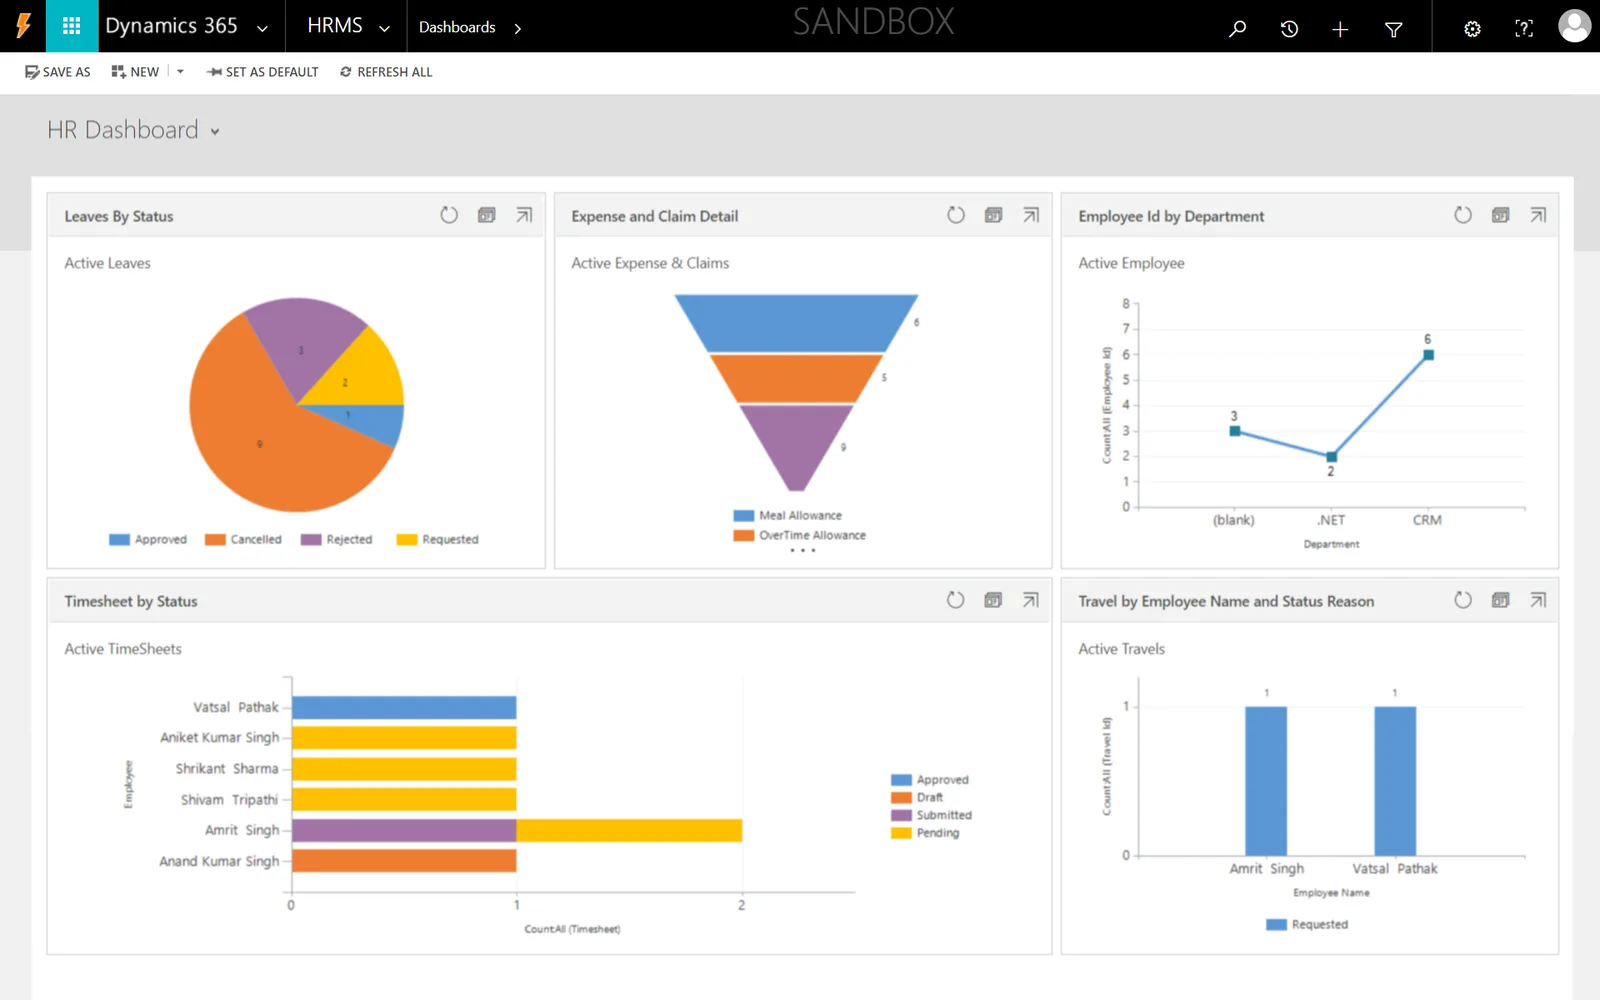Click the Rejected legend swatch in Leaves chart
1600x1000 pixels.
(311, 540)
